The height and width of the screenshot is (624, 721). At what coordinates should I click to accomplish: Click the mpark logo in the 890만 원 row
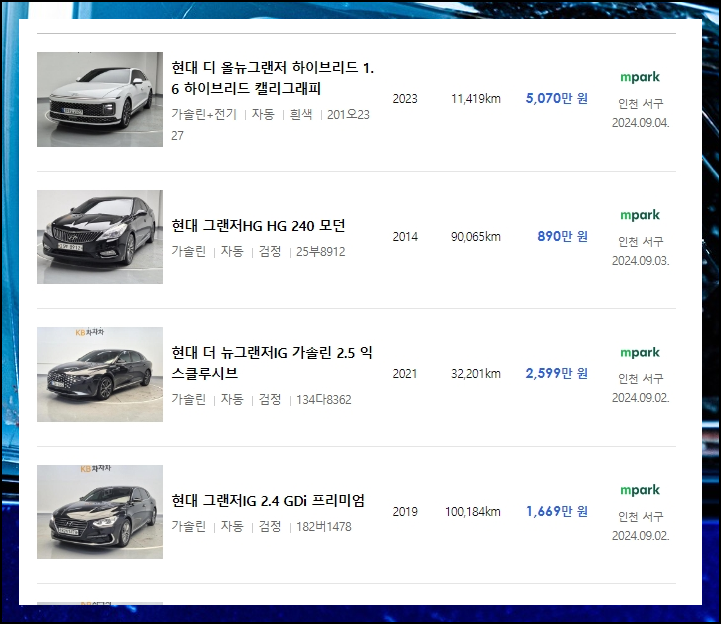click(640, 215)
